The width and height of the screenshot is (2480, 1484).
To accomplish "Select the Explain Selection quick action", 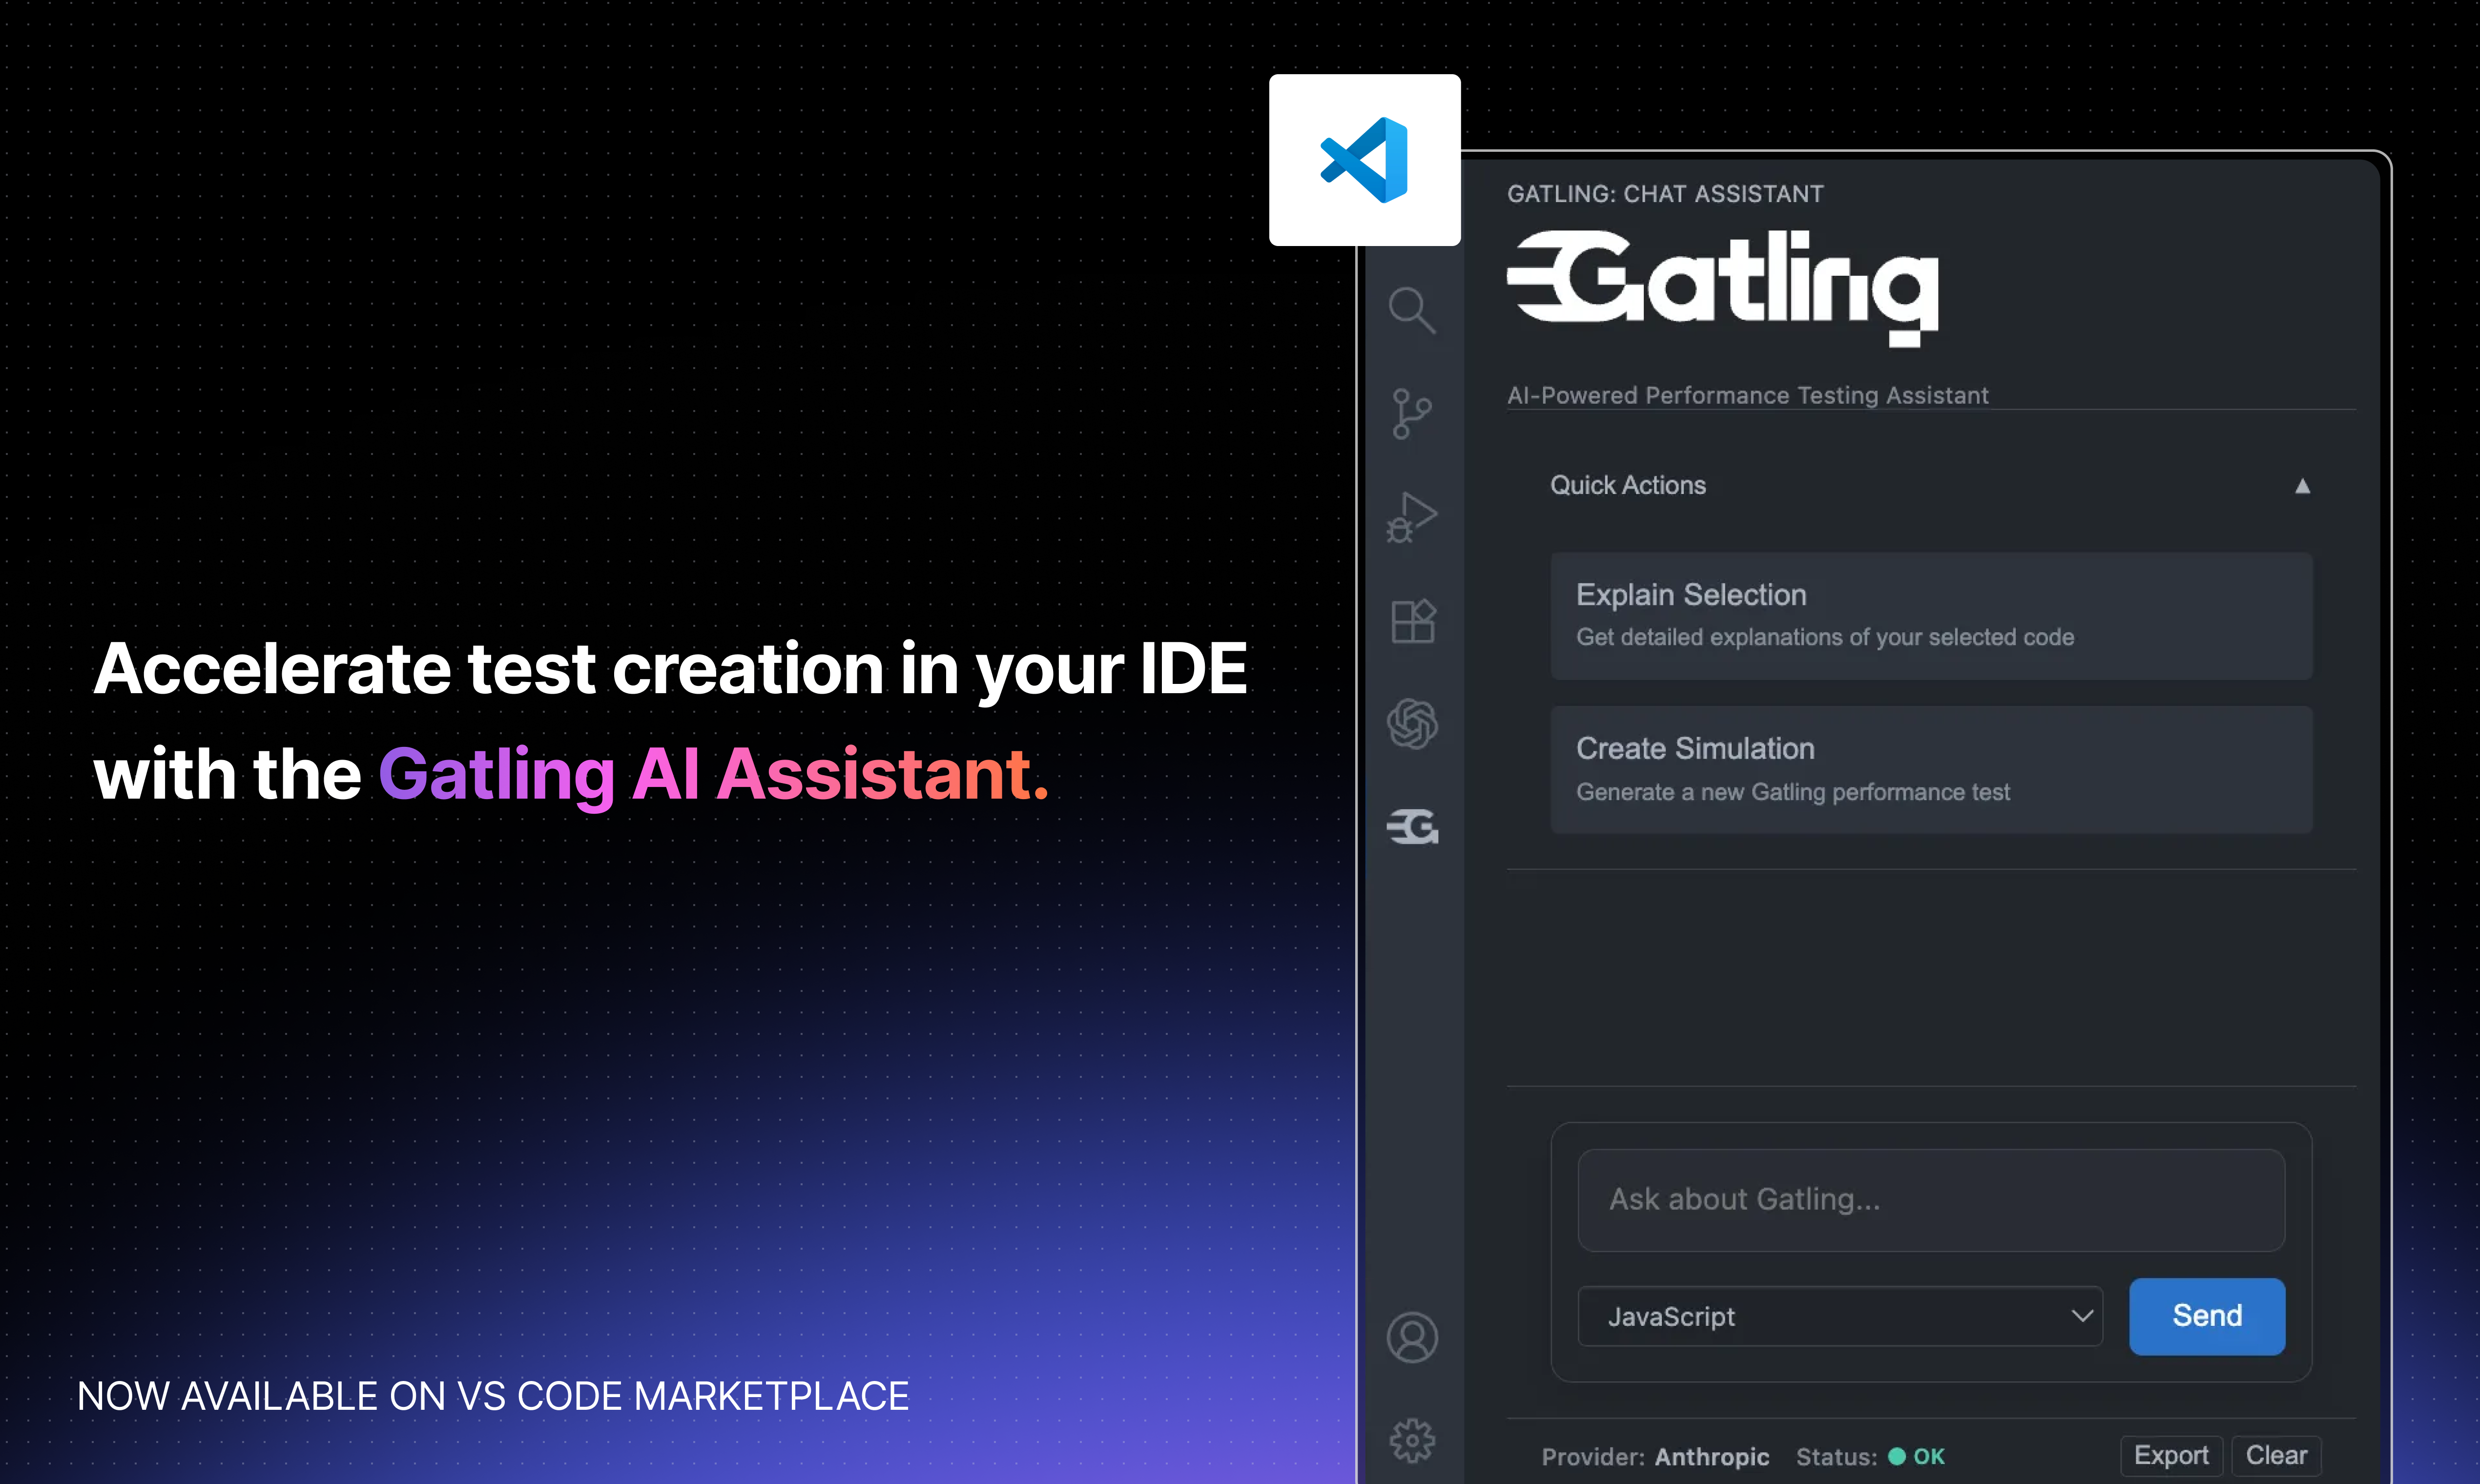I will coord(1929,614).
